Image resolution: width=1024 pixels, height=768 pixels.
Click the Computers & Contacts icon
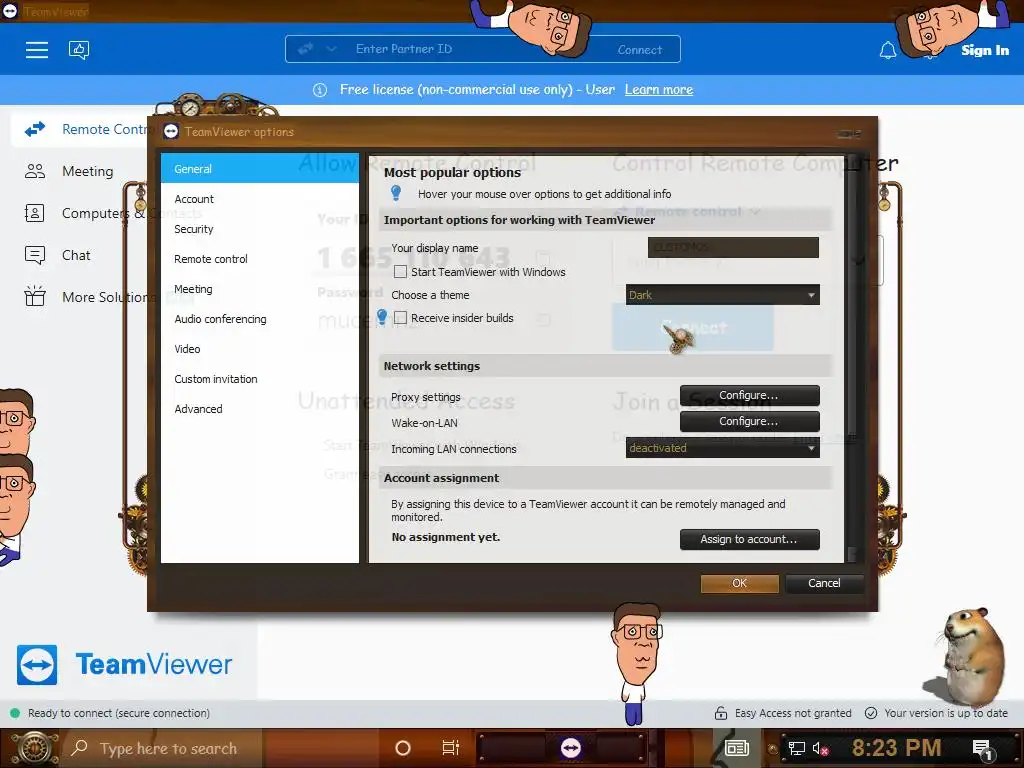click(35, 213)
